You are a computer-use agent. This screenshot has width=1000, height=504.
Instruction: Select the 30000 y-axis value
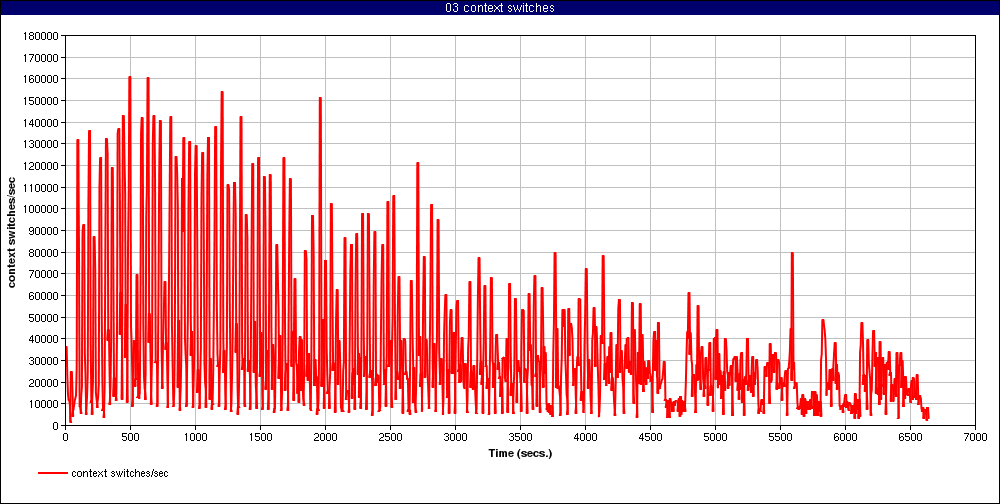pos(43,360)
